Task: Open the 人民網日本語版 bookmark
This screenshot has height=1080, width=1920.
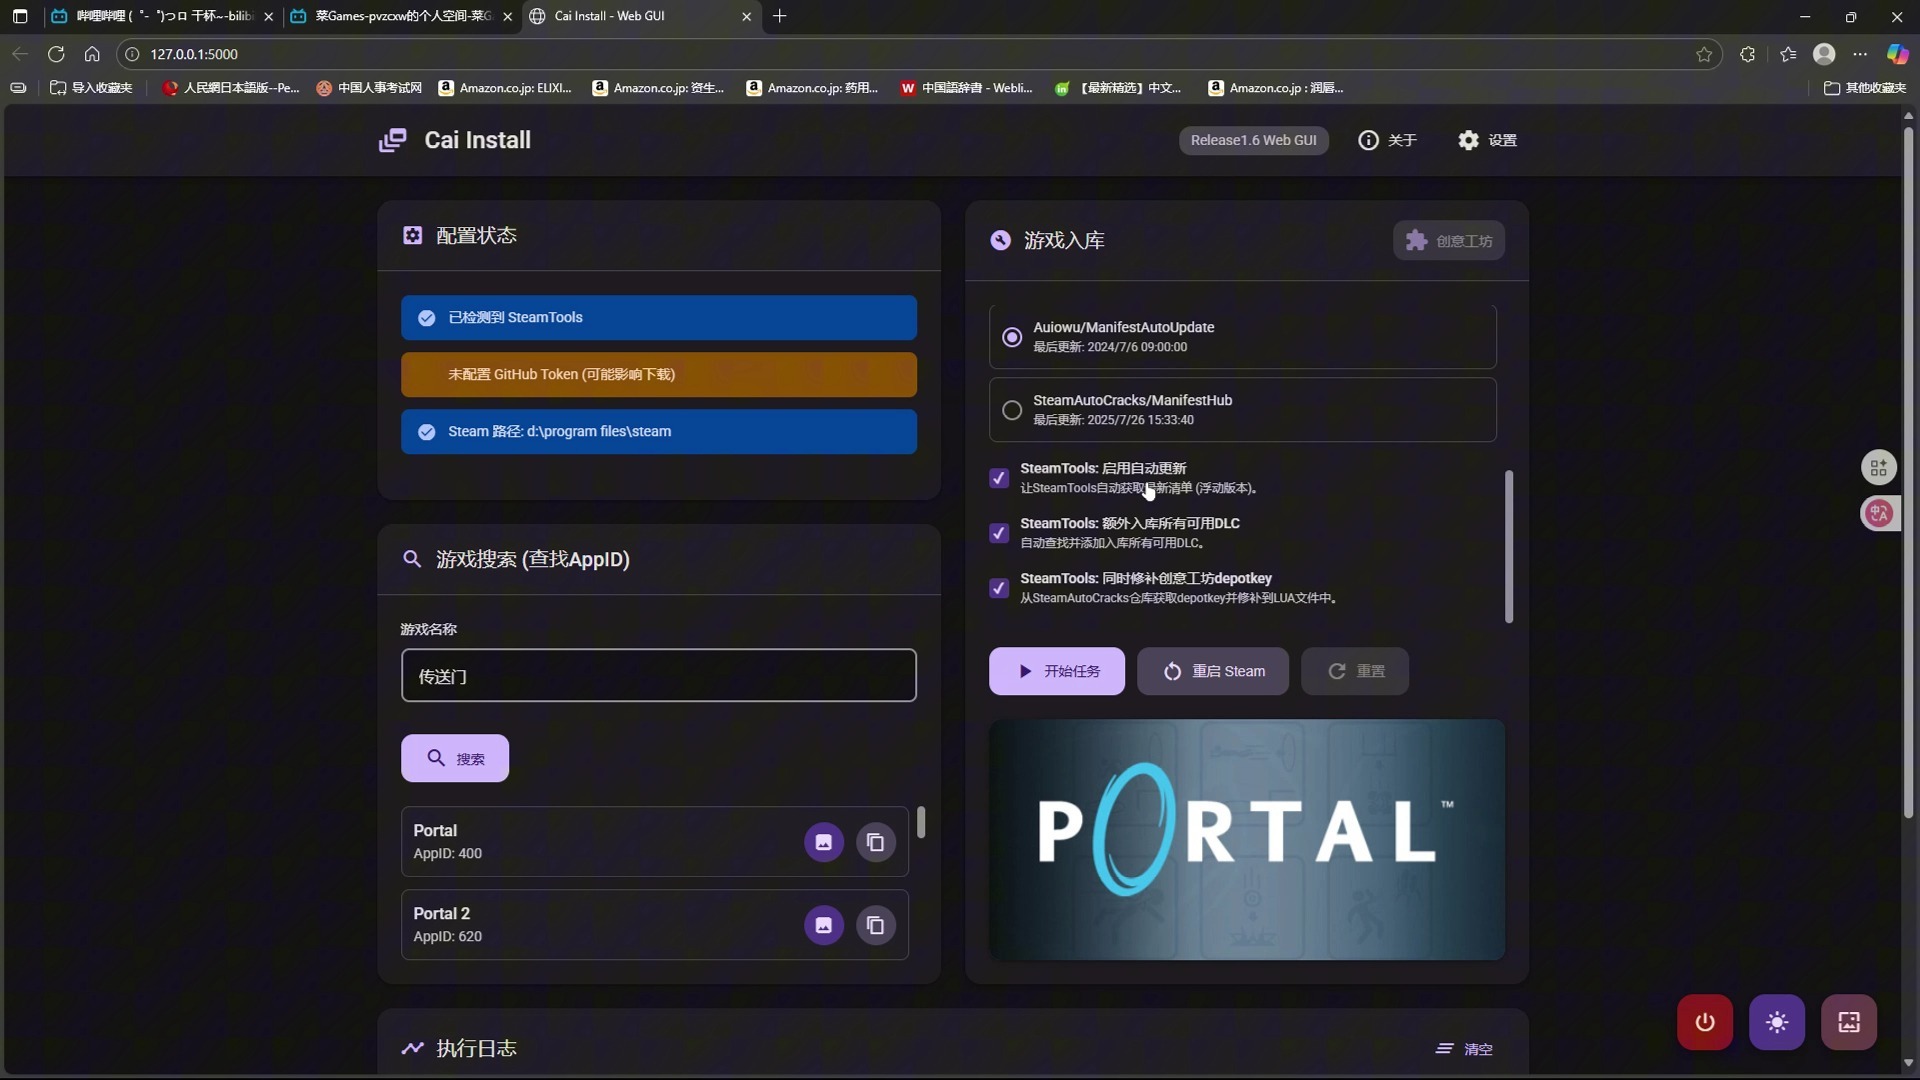Action: click(231, 88)
